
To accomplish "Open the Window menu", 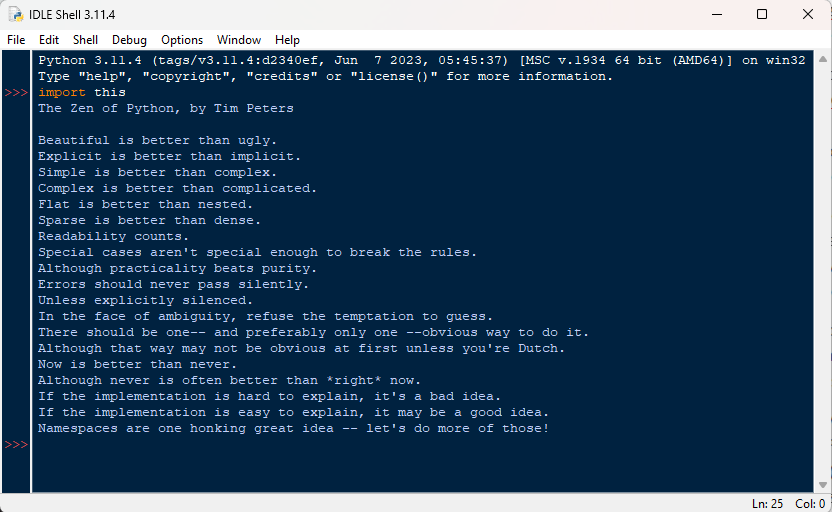I will tap(239, 40).
